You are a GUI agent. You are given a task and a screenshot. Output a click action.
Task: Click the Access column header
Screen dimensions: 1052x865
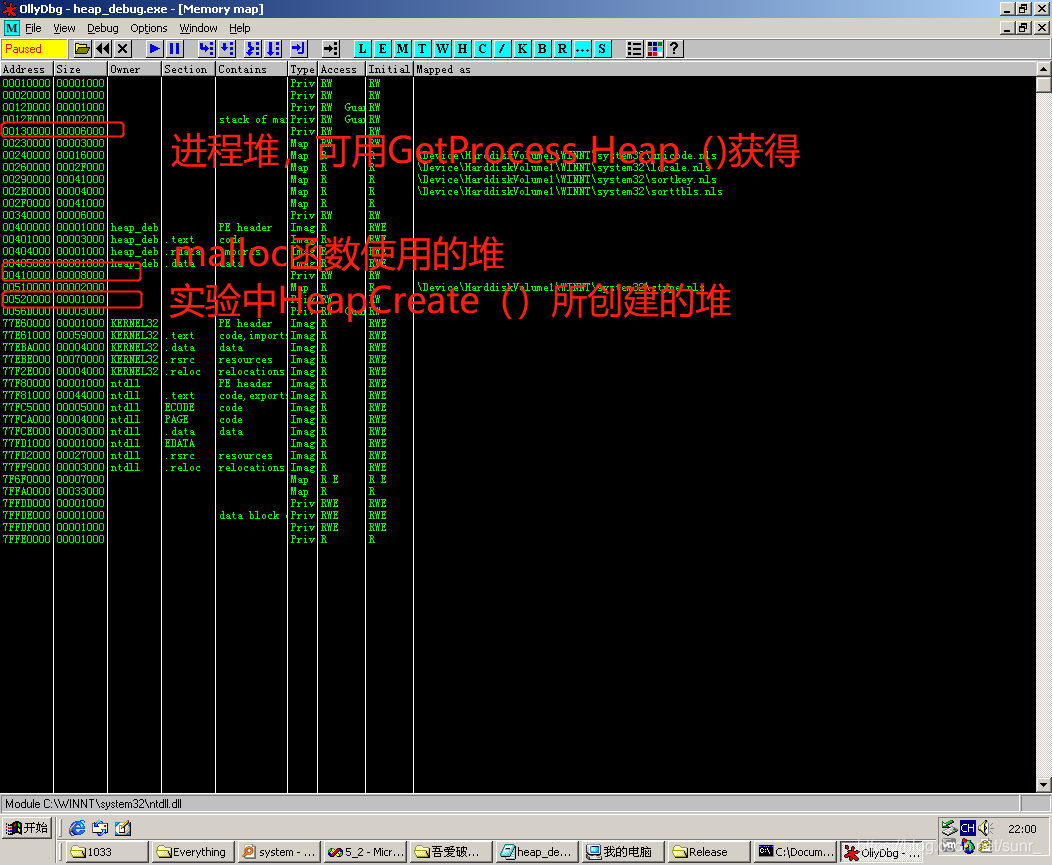tap(341, 69)
